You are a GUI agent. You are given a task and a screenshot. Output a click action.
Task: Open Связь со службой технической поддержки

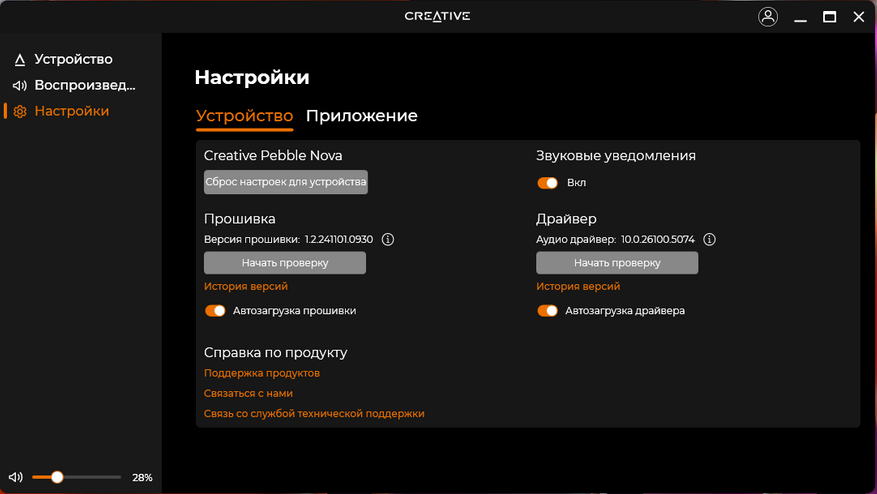click(x=314, y=413)
